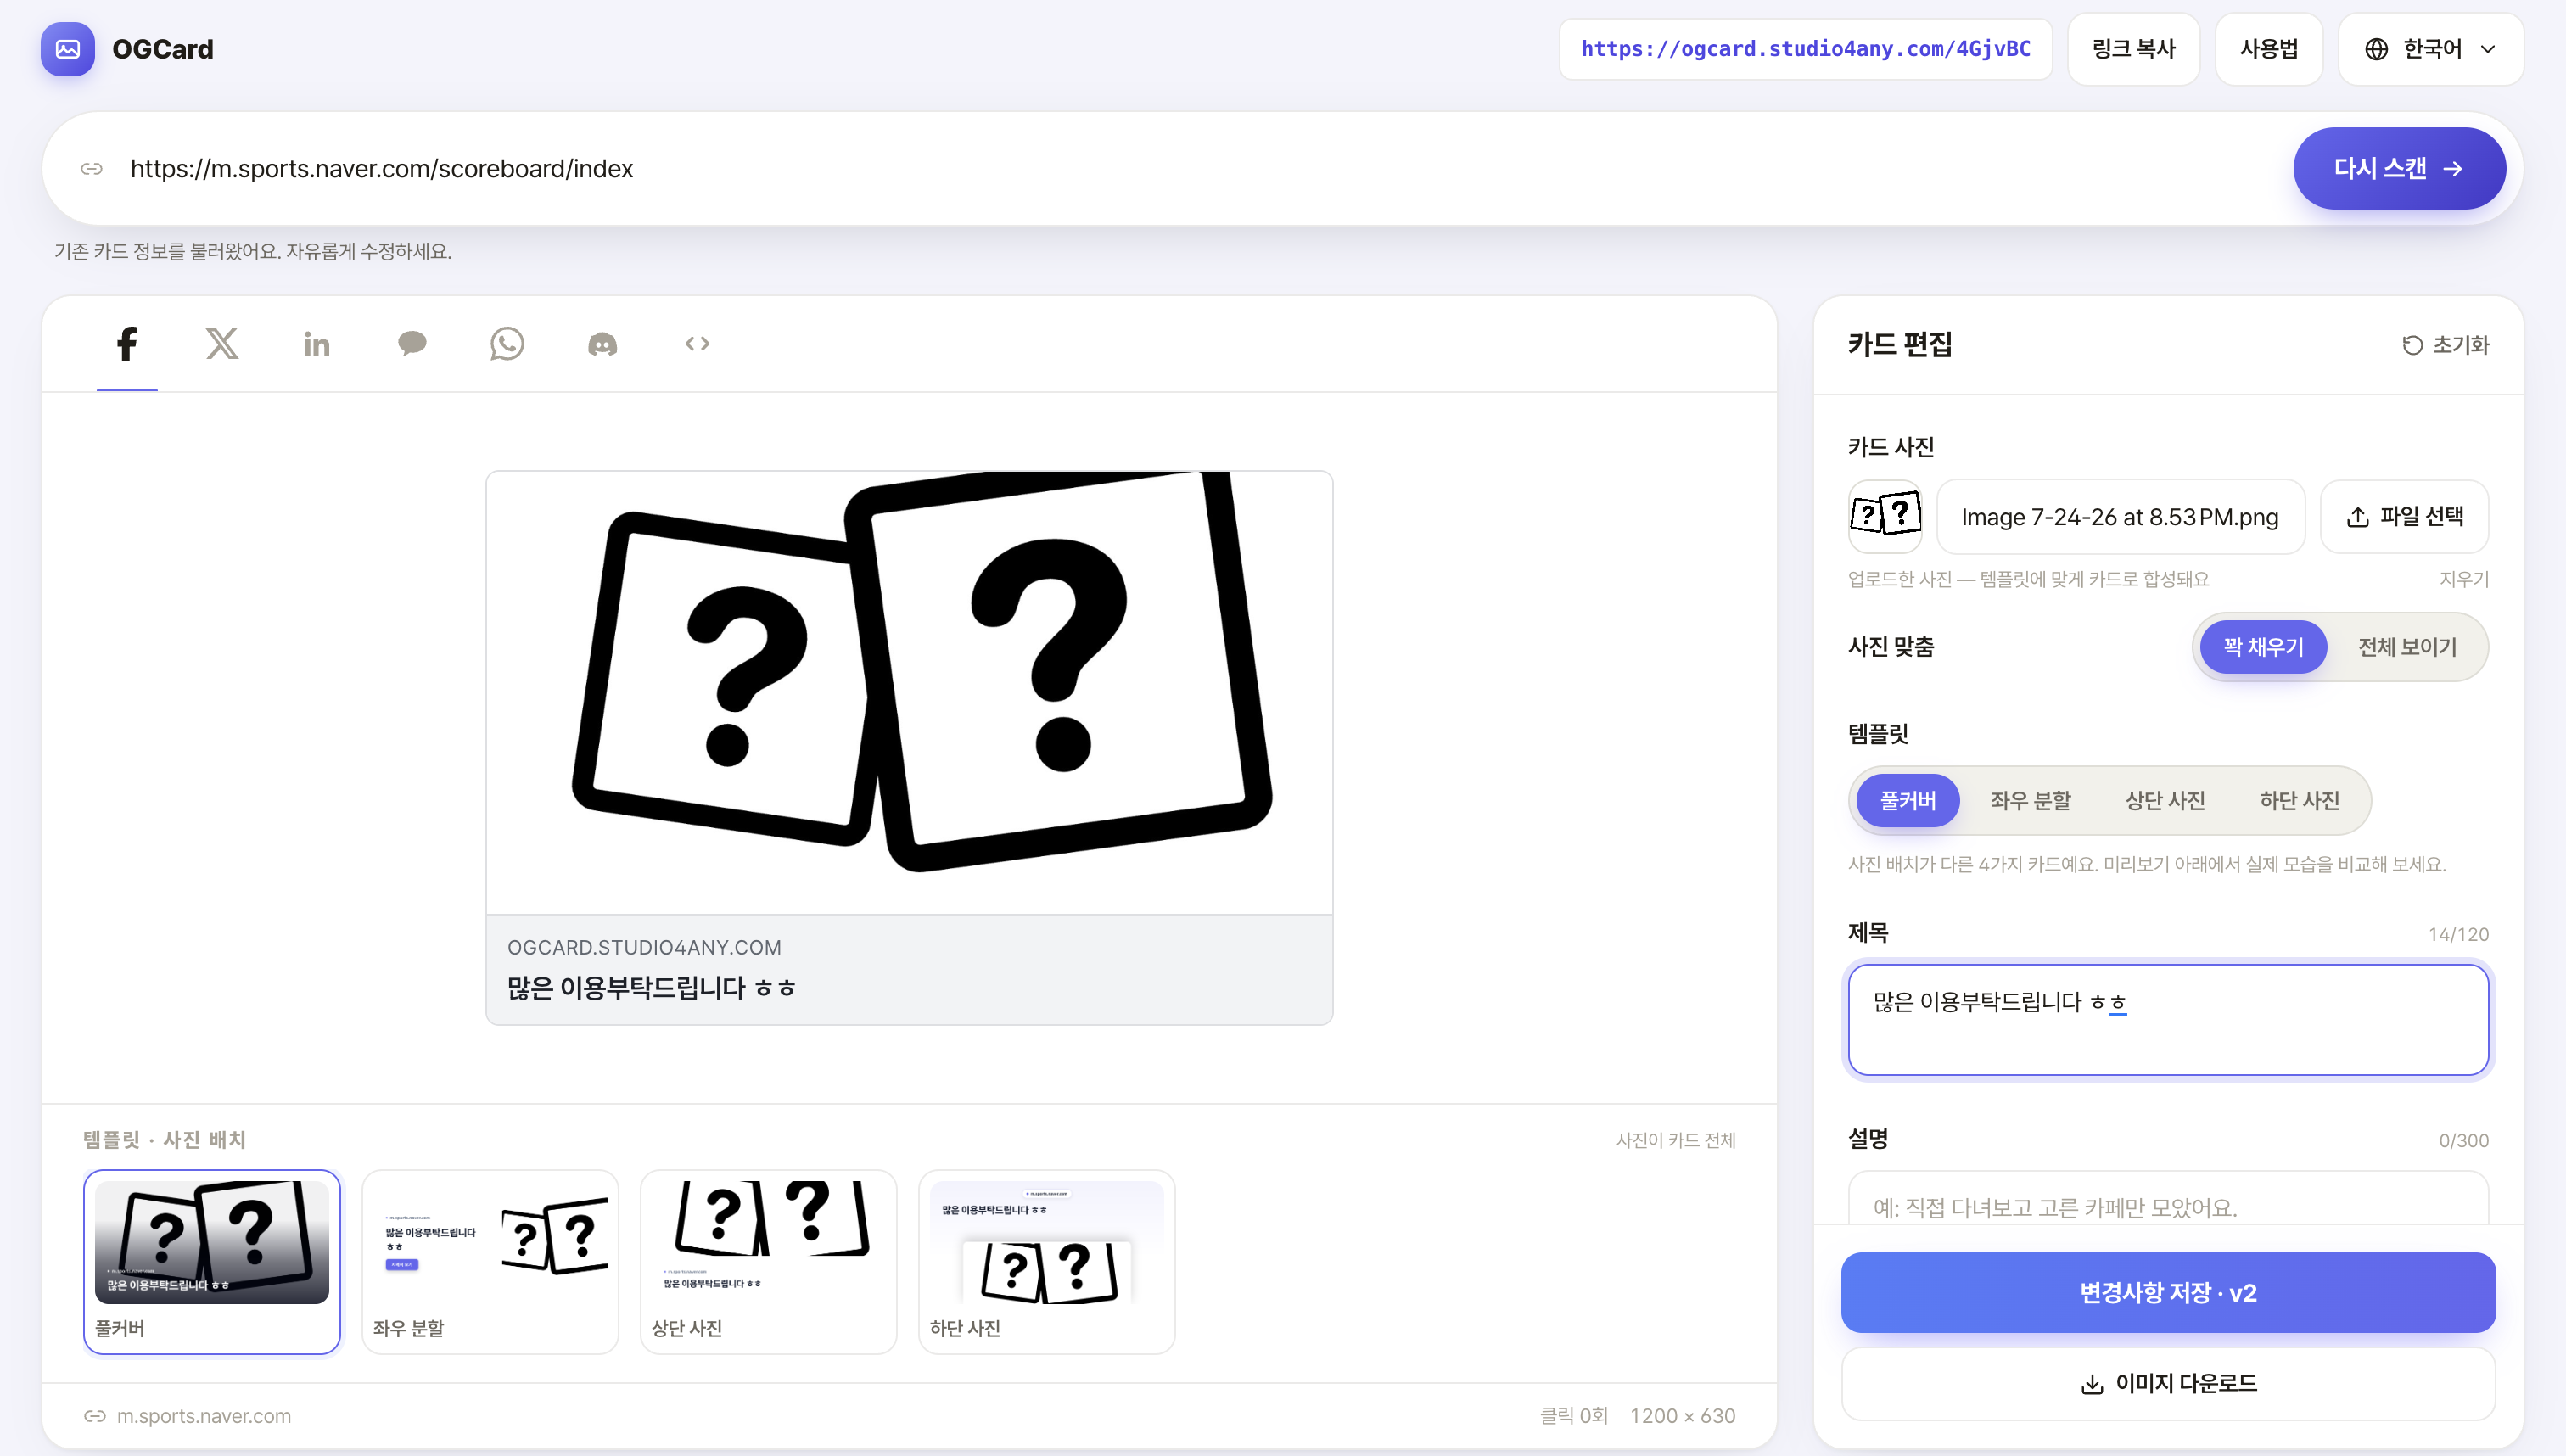Viewport: 2566px width, 1456px height.
Task: Select the 풀커버 template pill
Action: (1907, 800)
